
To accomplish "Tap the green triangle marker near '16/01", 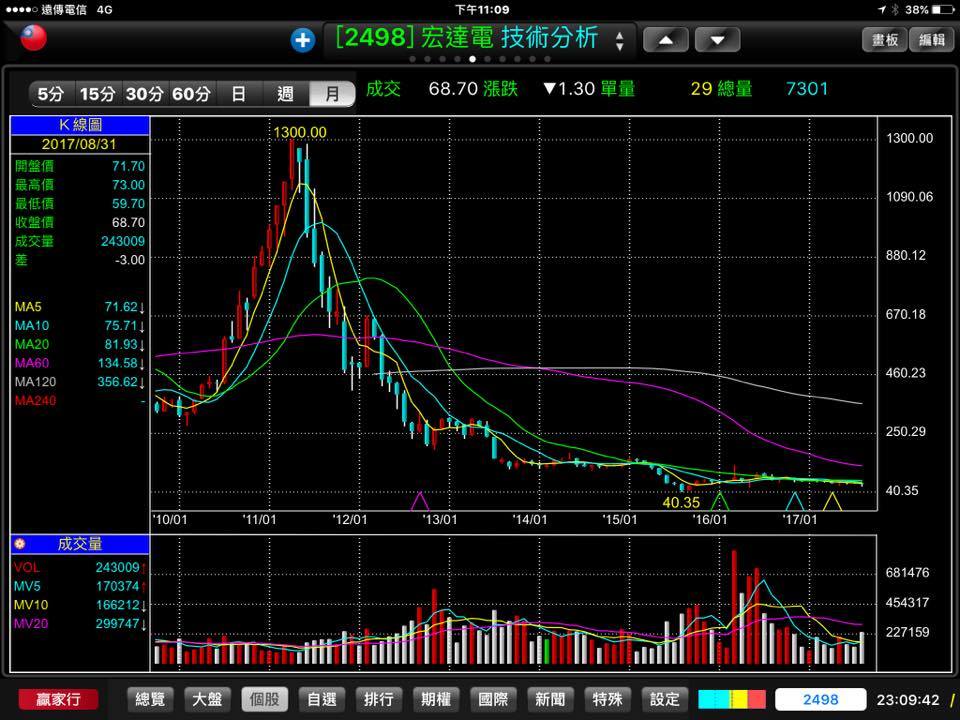I will [x=720, y=501].
